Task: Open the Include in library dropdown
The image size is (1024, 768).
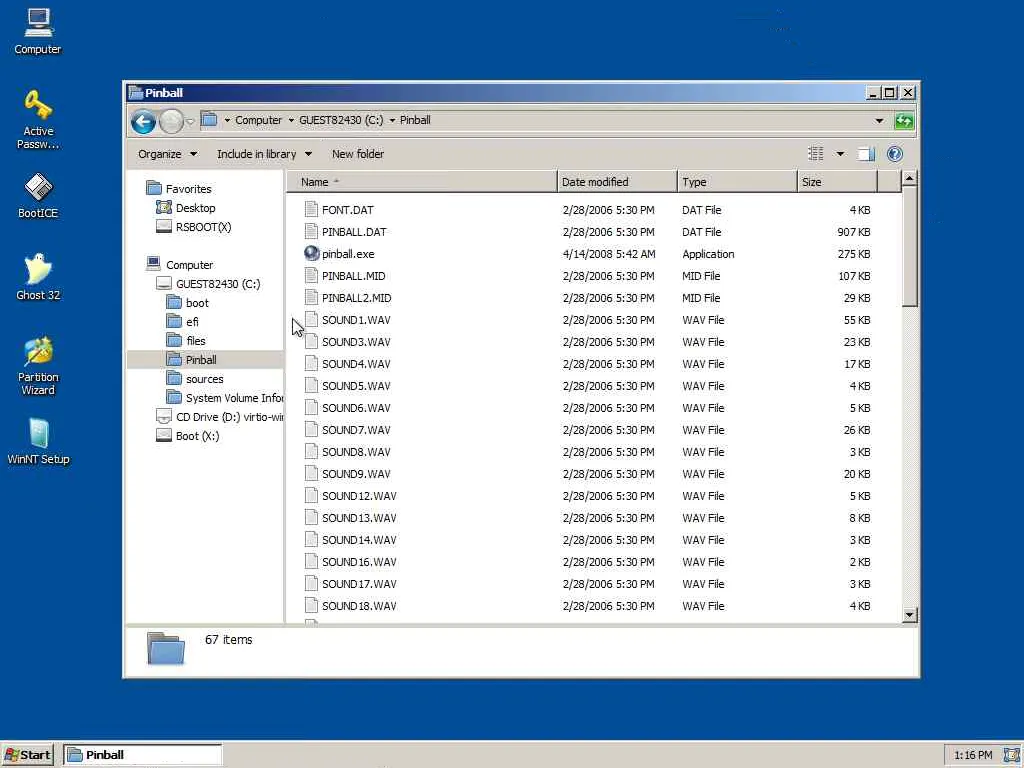Action: click(x=264, y=154)
